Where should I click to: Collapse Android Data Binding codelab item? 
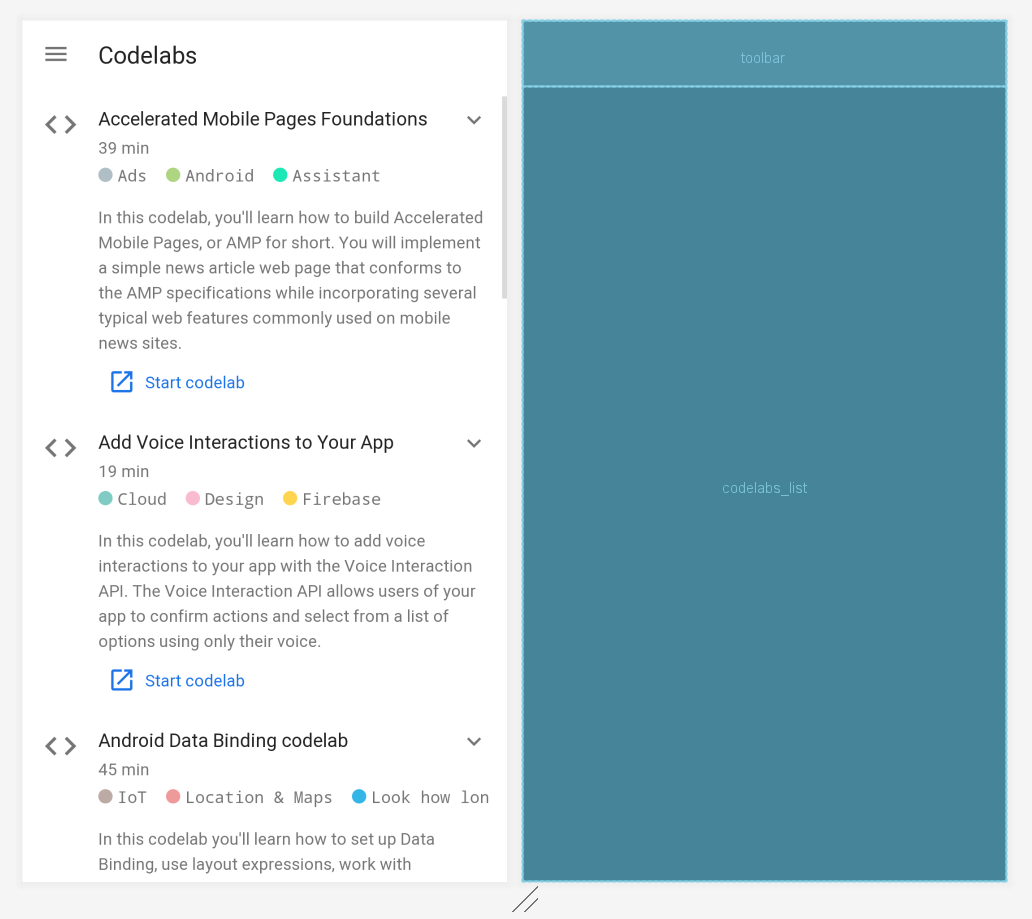(x=474, y=741)
